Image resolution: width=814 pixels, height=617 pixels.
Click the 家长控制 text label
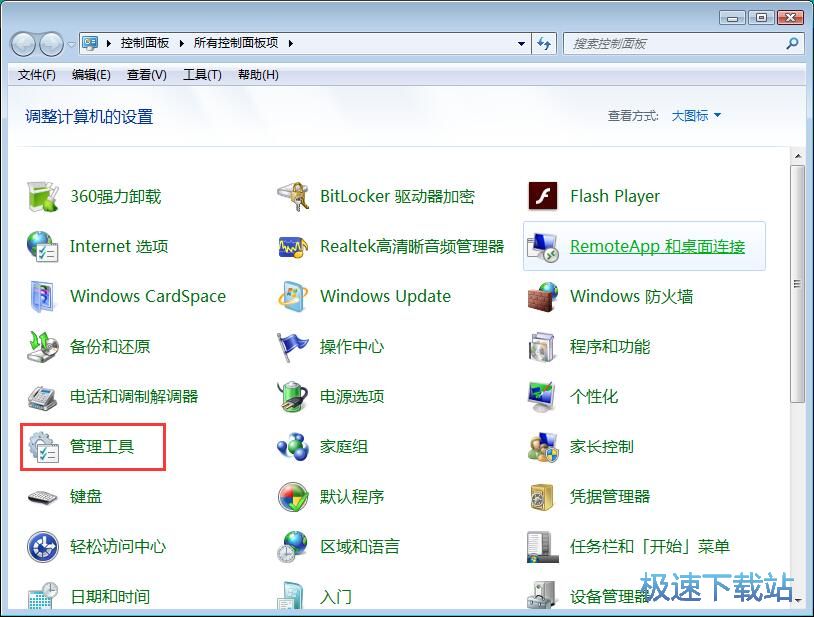pyautogui.click(x=601, y=447)
